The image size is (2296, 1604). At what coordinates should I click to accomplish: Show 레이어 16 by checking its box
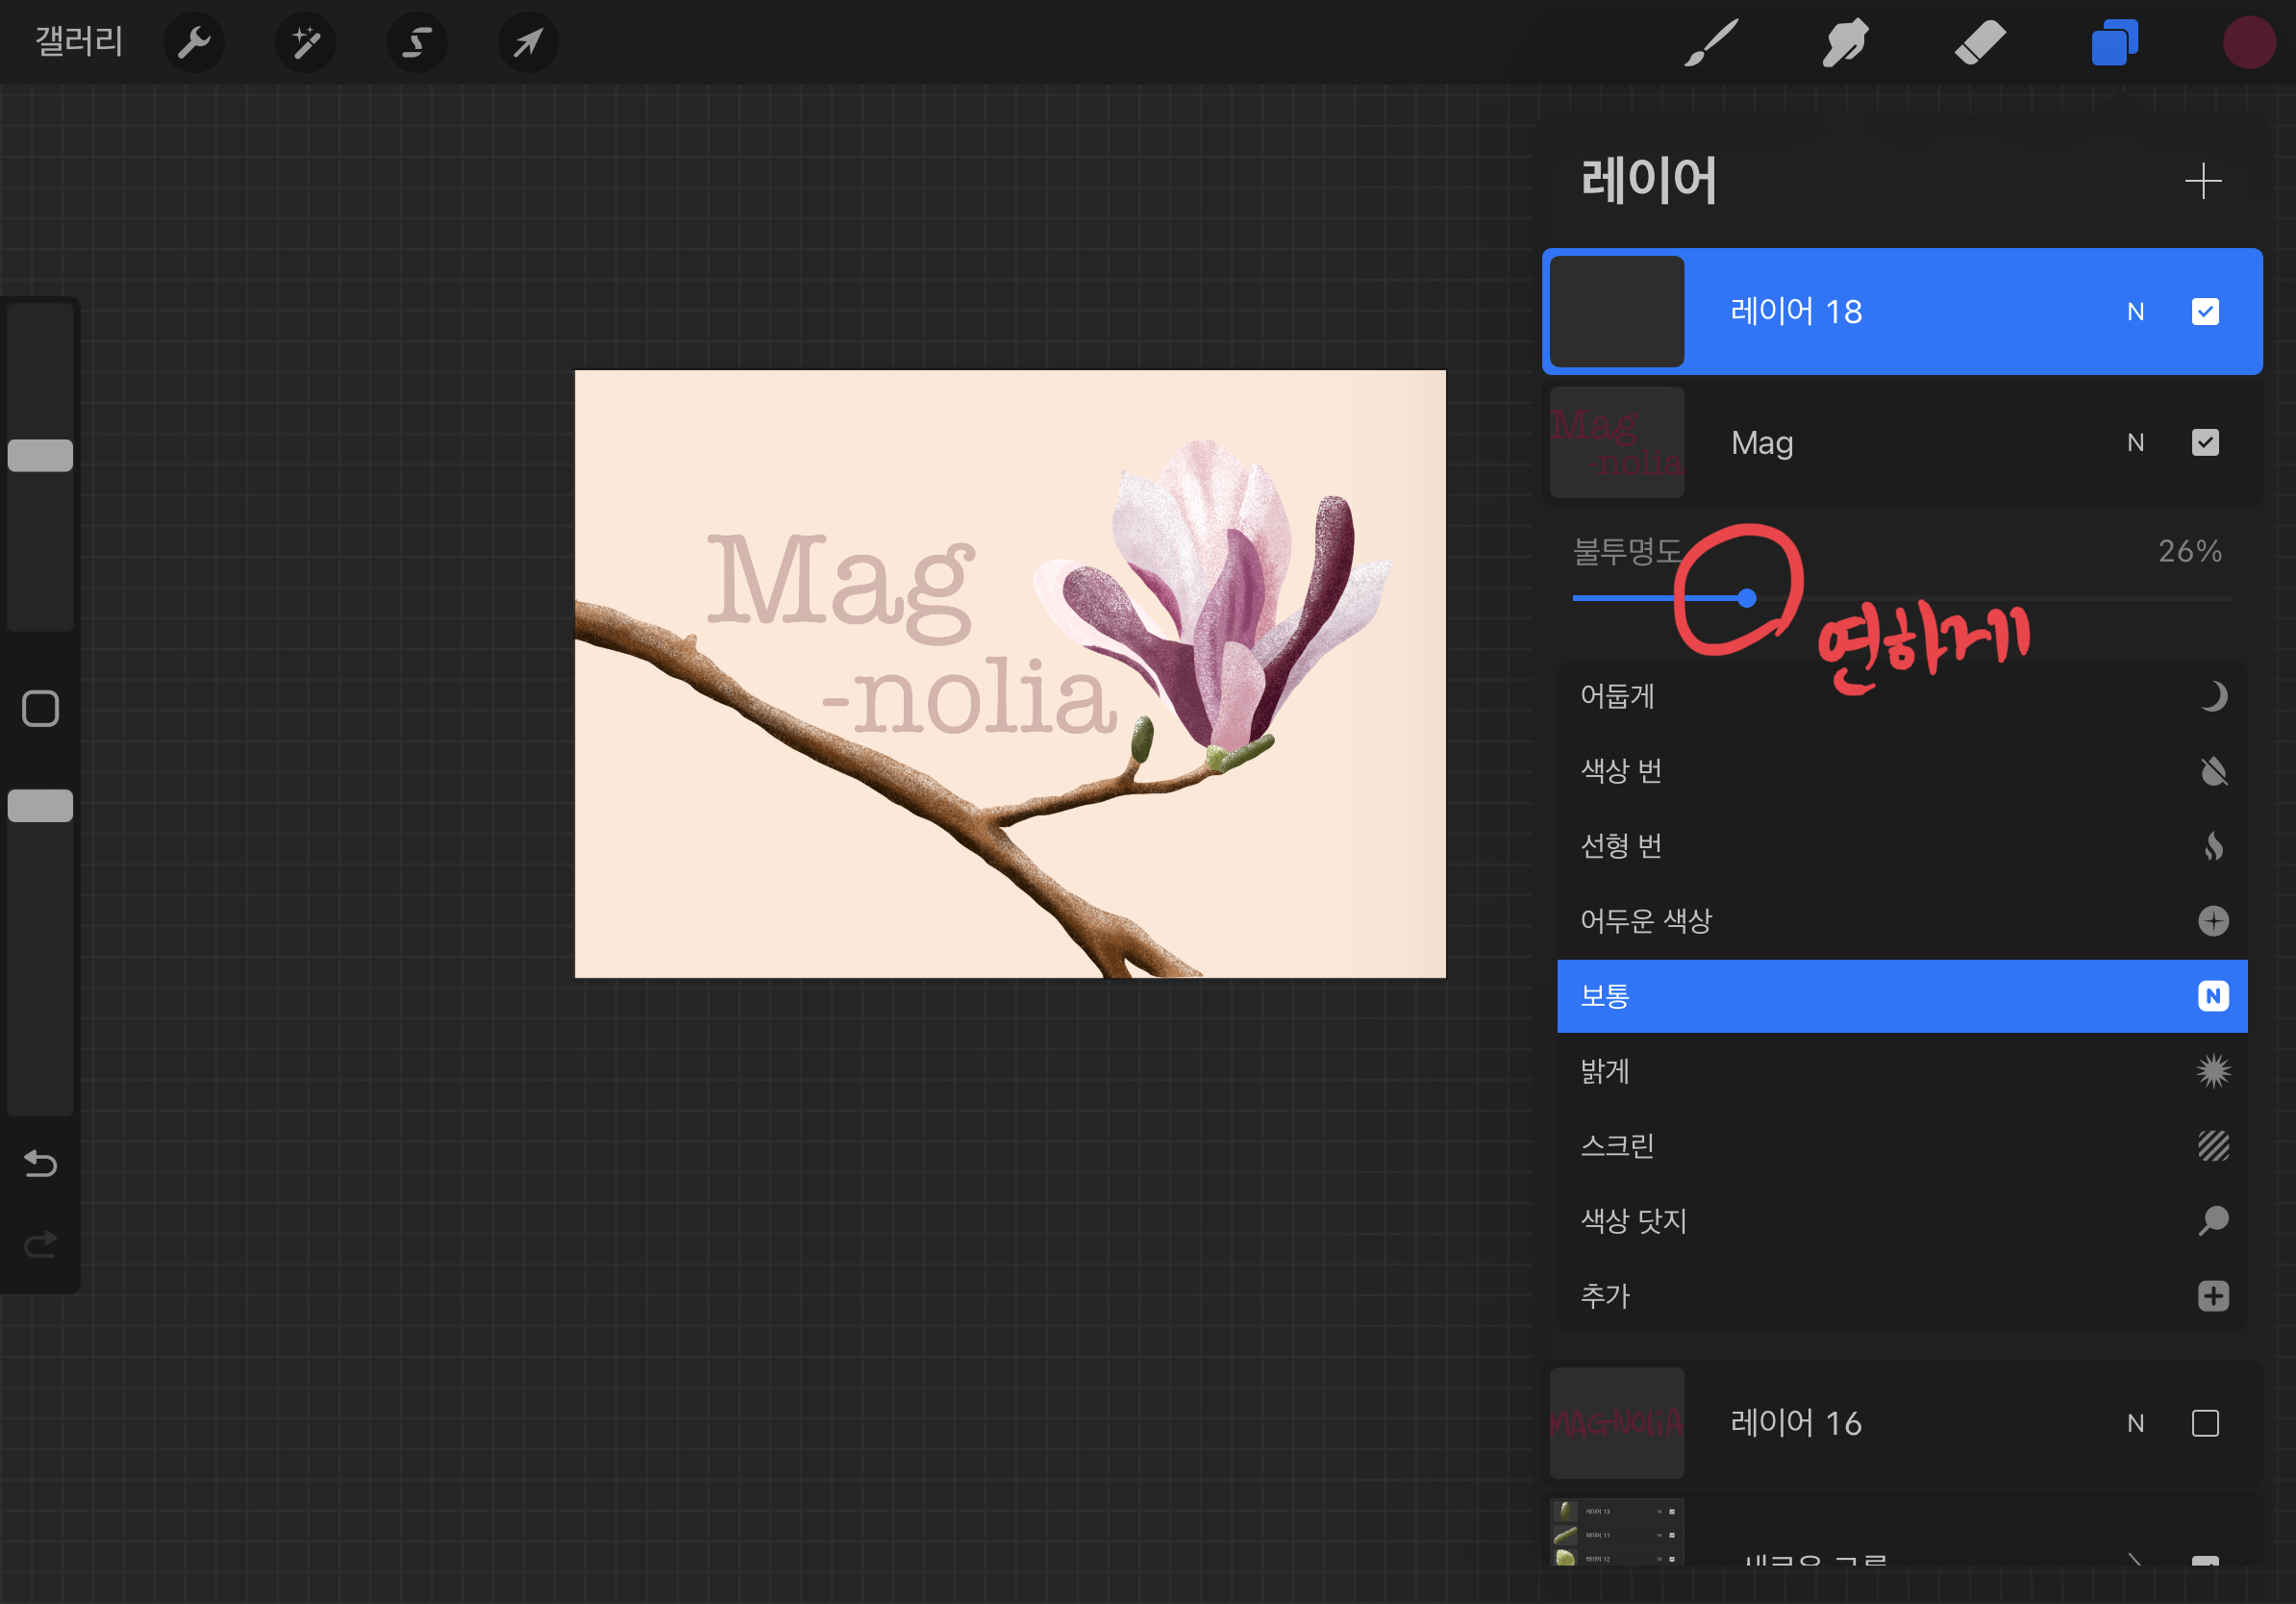click(2204, 1423)
